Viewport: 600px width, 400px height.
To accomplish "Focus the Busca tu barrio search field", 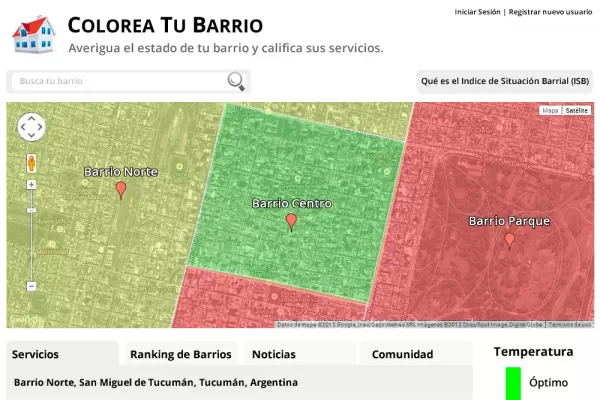I will [x=119, y=81].
